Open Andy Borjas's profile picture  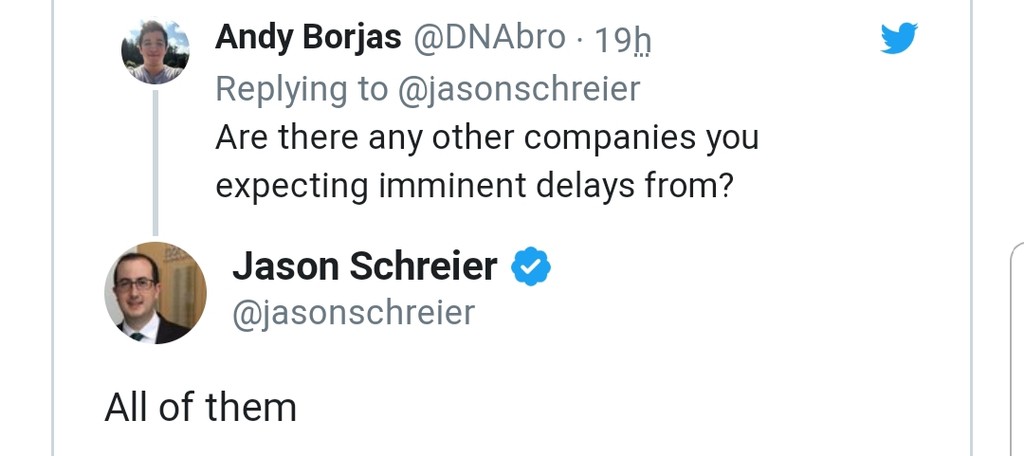[155, 52]
